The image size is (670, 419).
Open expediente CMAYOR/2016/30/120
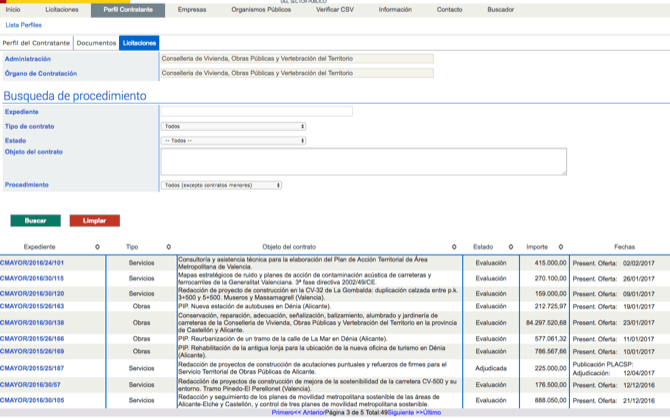coord(32,294)
